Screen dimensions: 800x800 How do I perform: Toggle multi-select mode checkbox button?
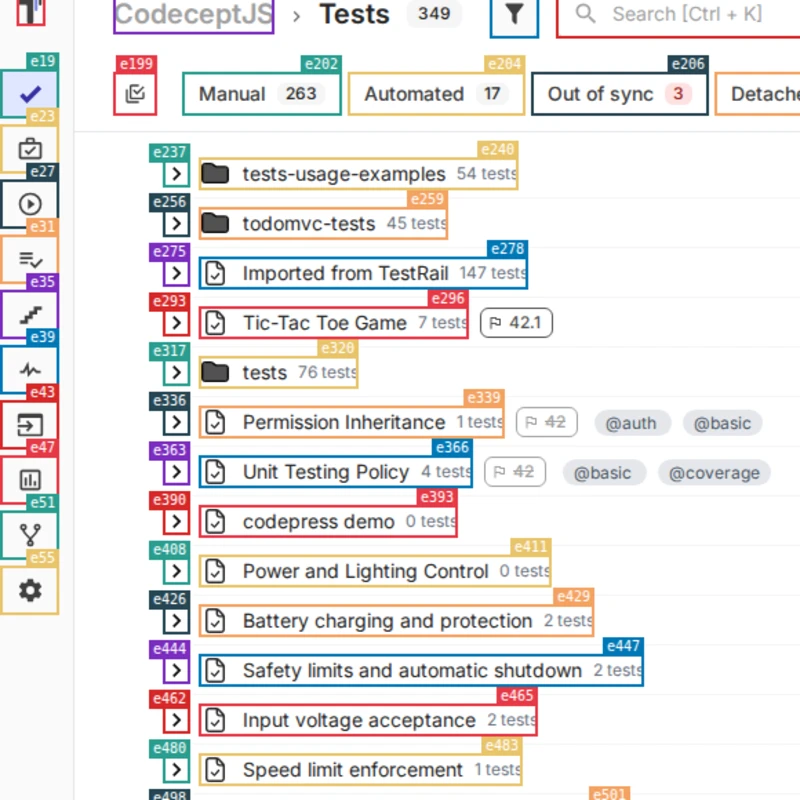click(x=135, y=94)
